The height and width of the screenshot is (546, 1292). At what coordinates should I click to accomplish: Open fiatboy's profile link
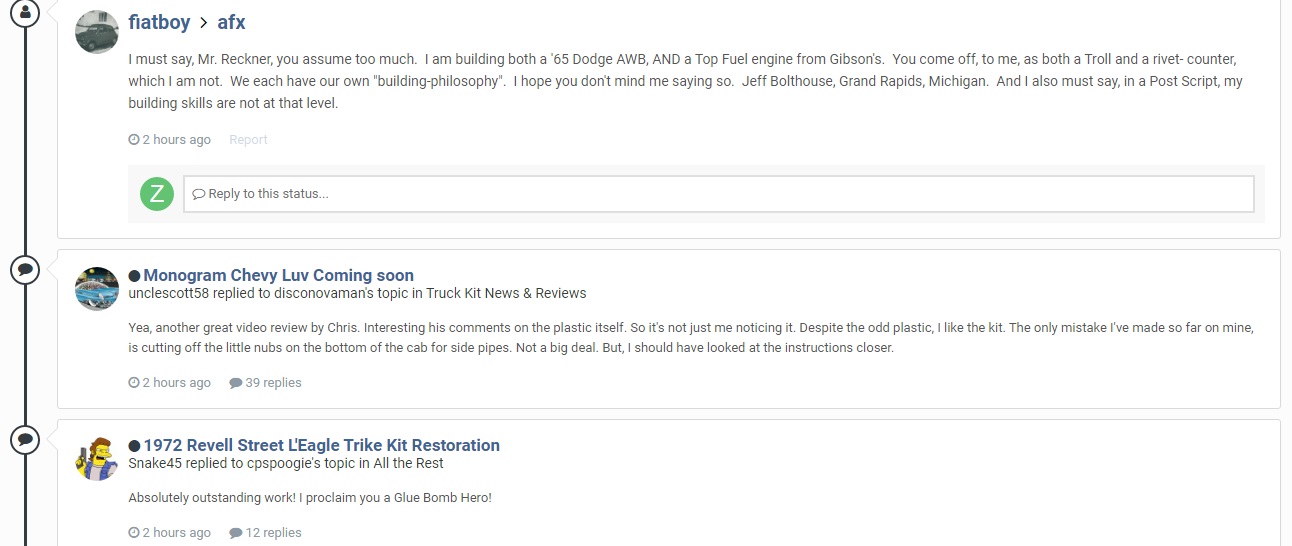point(160,22)
